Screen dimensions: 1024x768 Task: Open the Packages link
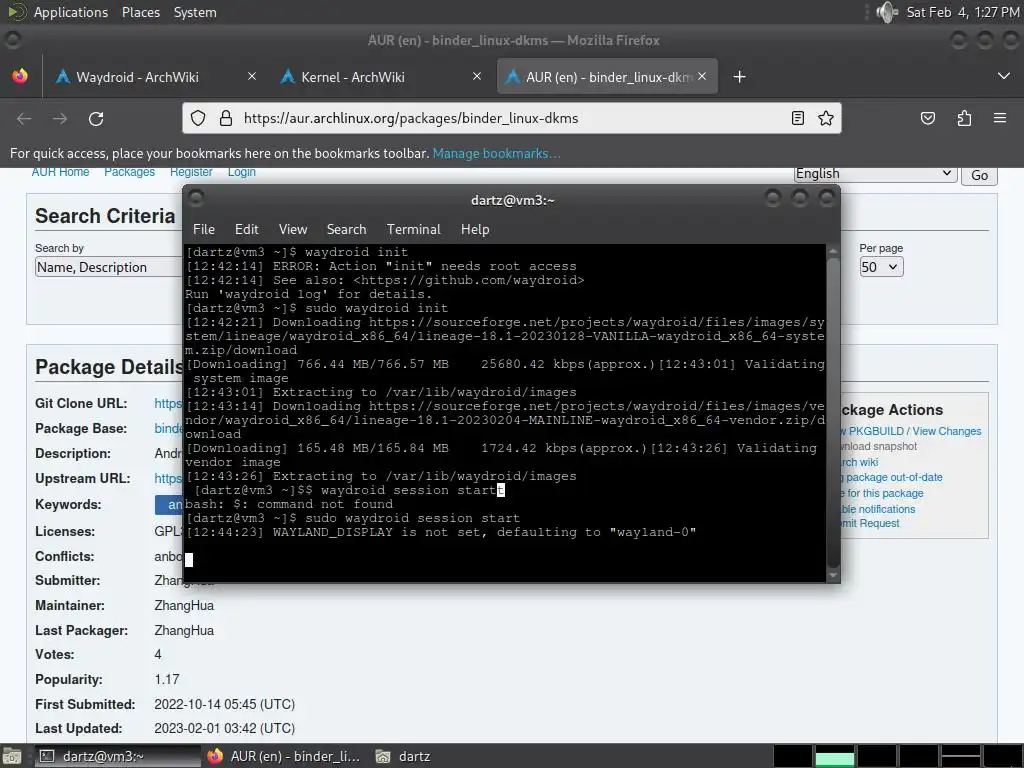[x=129, y=172]
